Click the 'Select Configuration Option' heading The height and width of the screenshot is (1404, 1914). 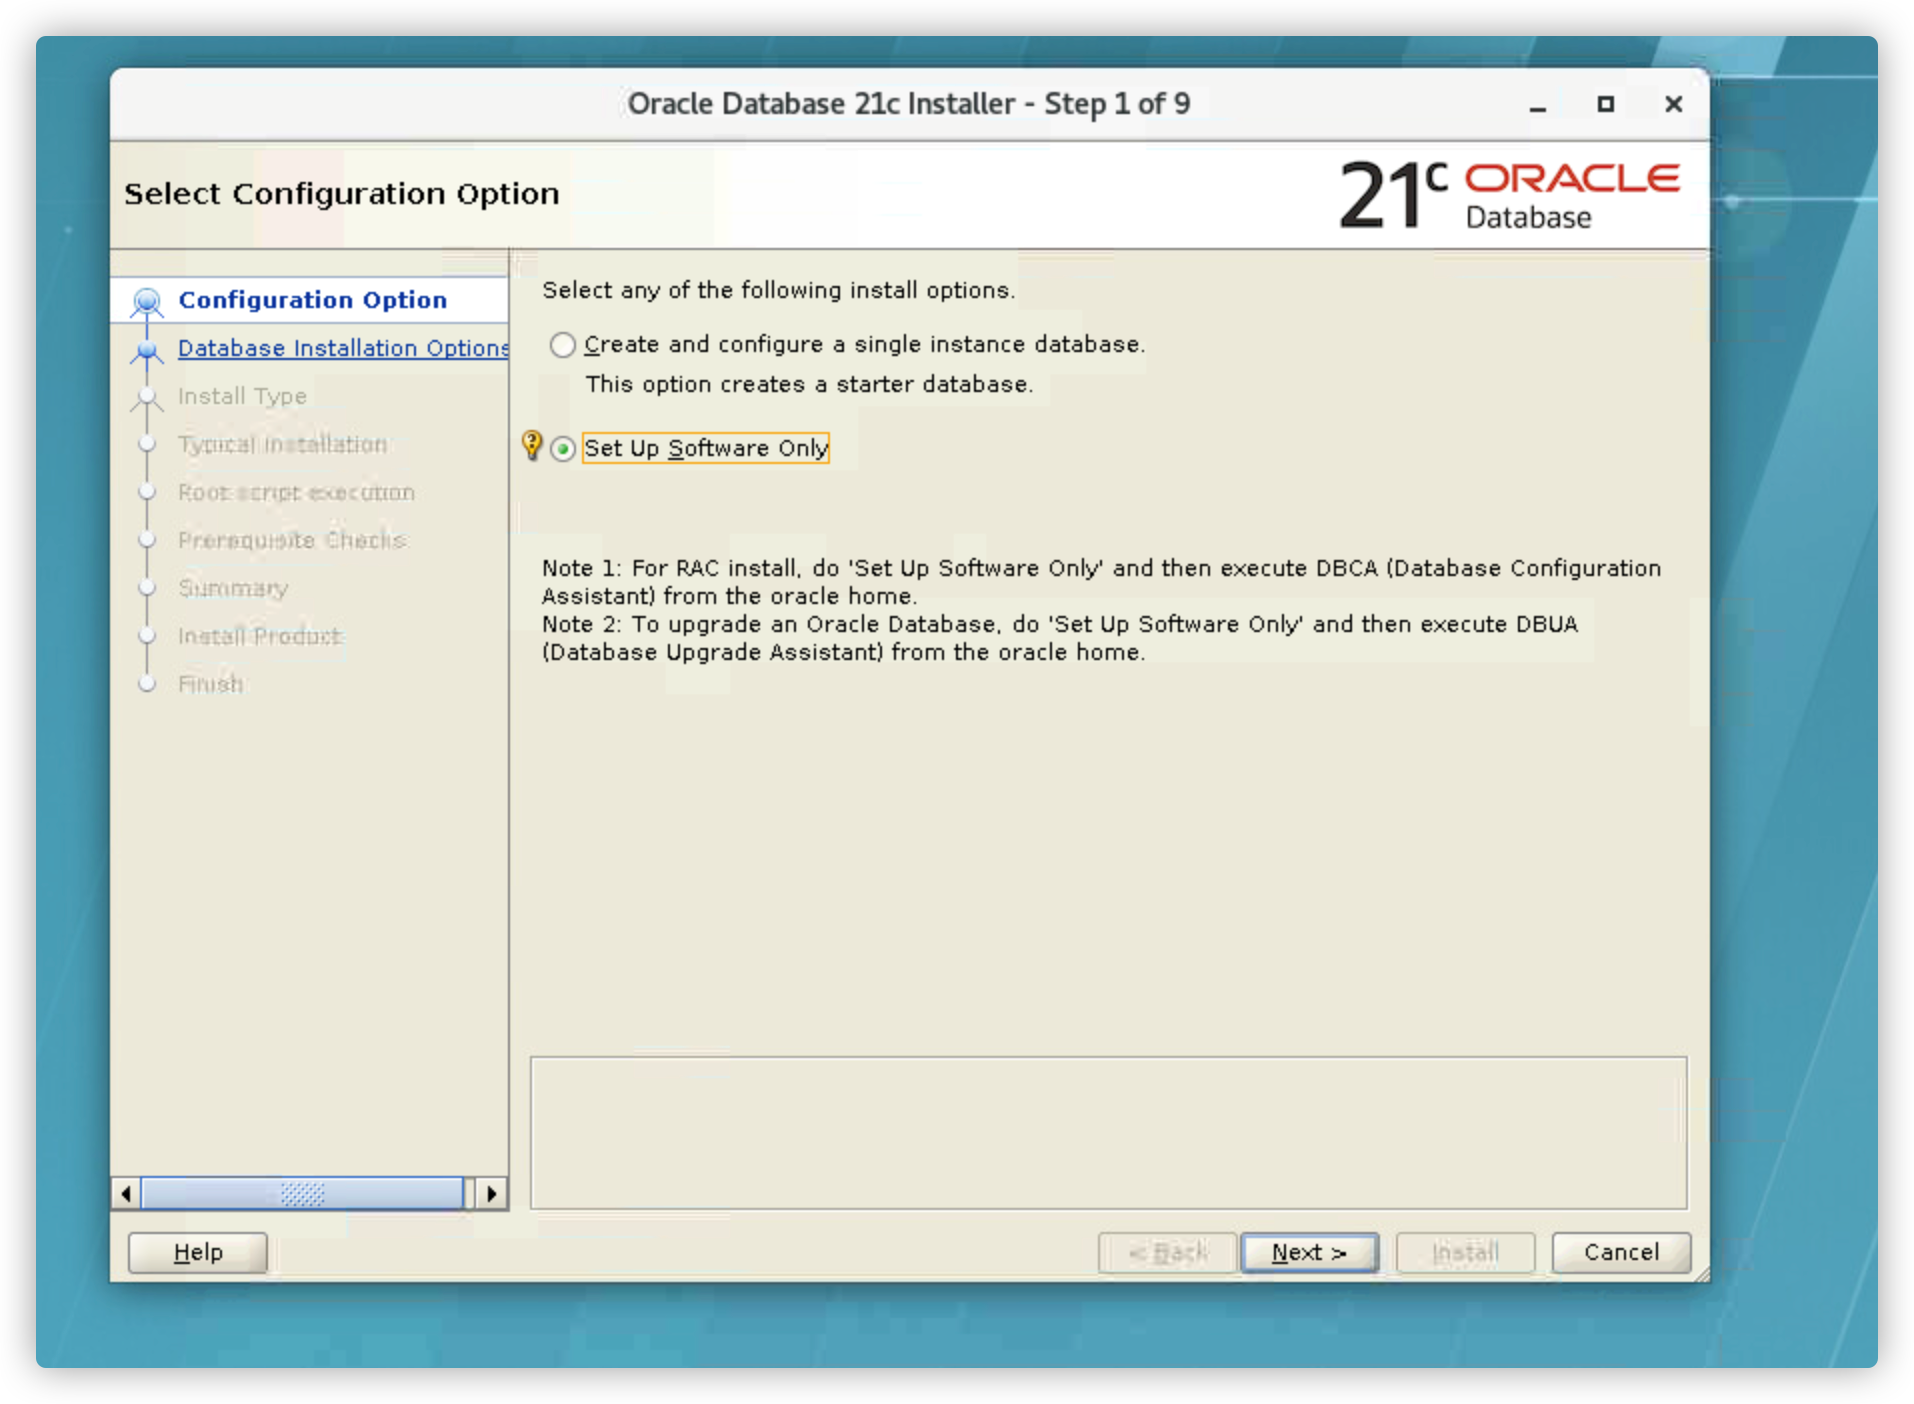pos(341,194)
